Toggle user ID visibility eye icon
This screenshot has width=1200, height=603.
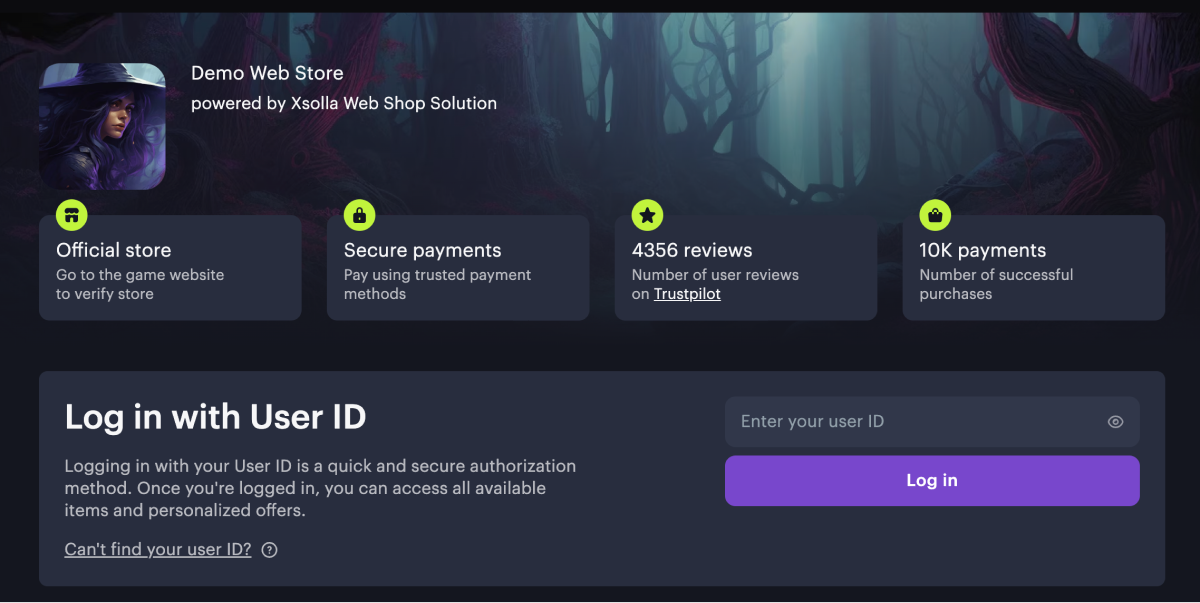tap(1115, 422)
